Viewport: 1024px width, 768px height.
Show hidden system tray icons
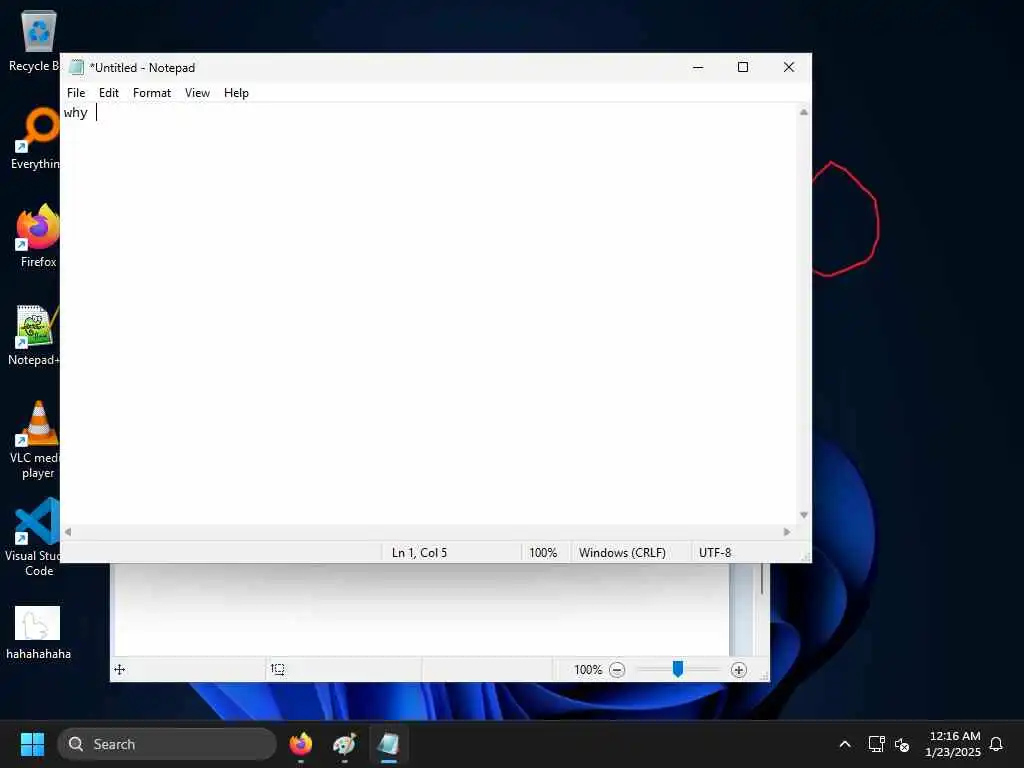(844, 744)
